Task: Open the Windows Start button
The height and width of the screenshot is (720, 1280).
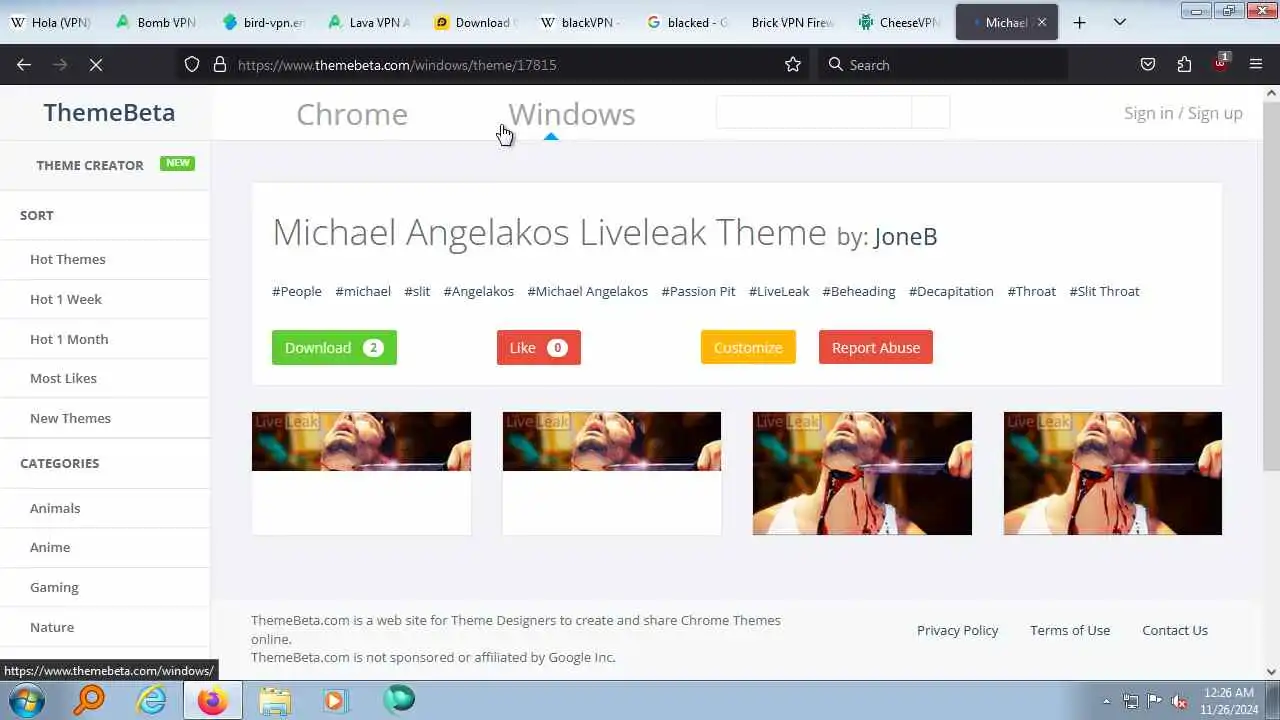Action: coord(27,700)
